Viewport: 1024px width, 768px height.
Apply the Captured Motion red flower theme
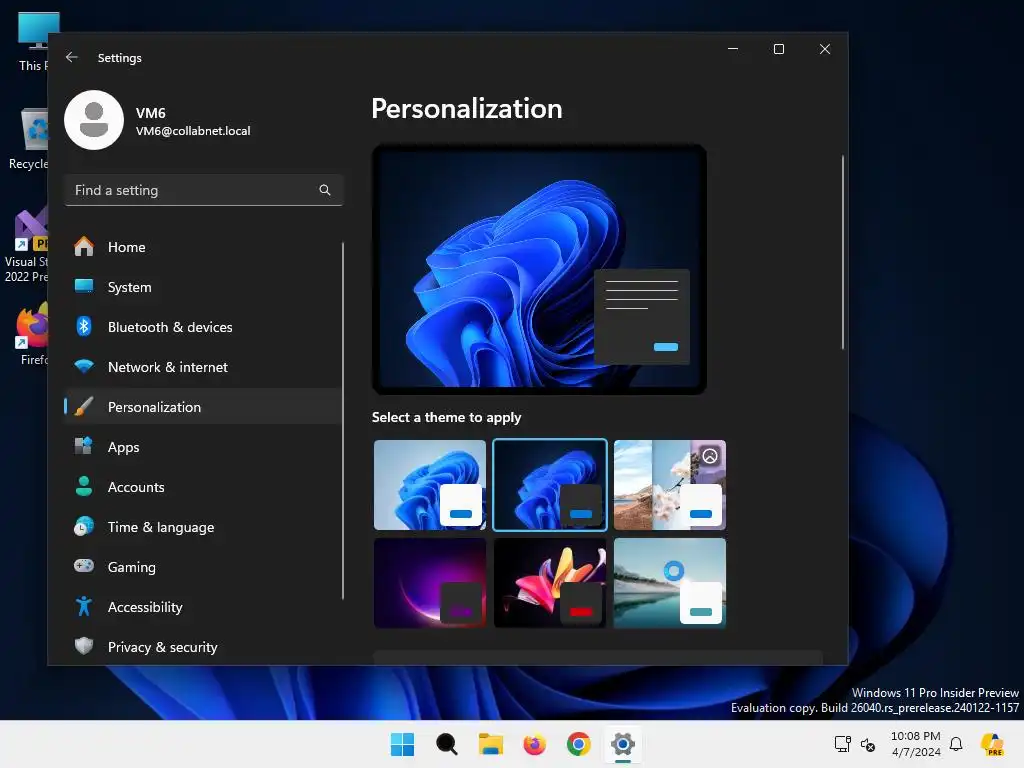pyautogui.click(x=550, y=583)
